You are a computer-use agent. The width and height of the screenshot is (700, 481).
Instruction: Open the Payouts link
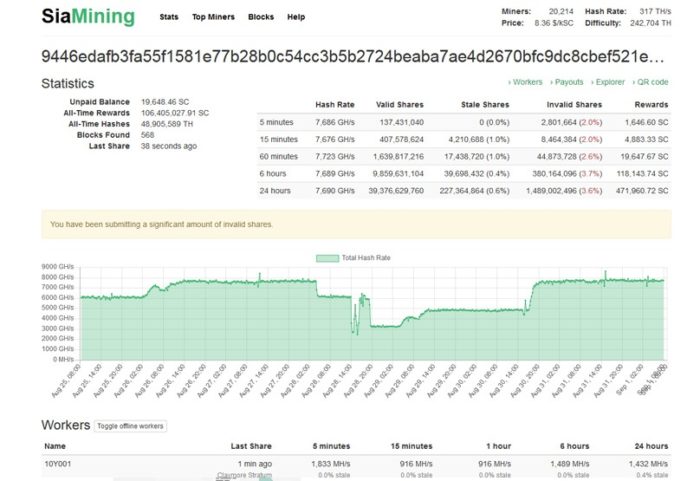click(x=567, y=82)
